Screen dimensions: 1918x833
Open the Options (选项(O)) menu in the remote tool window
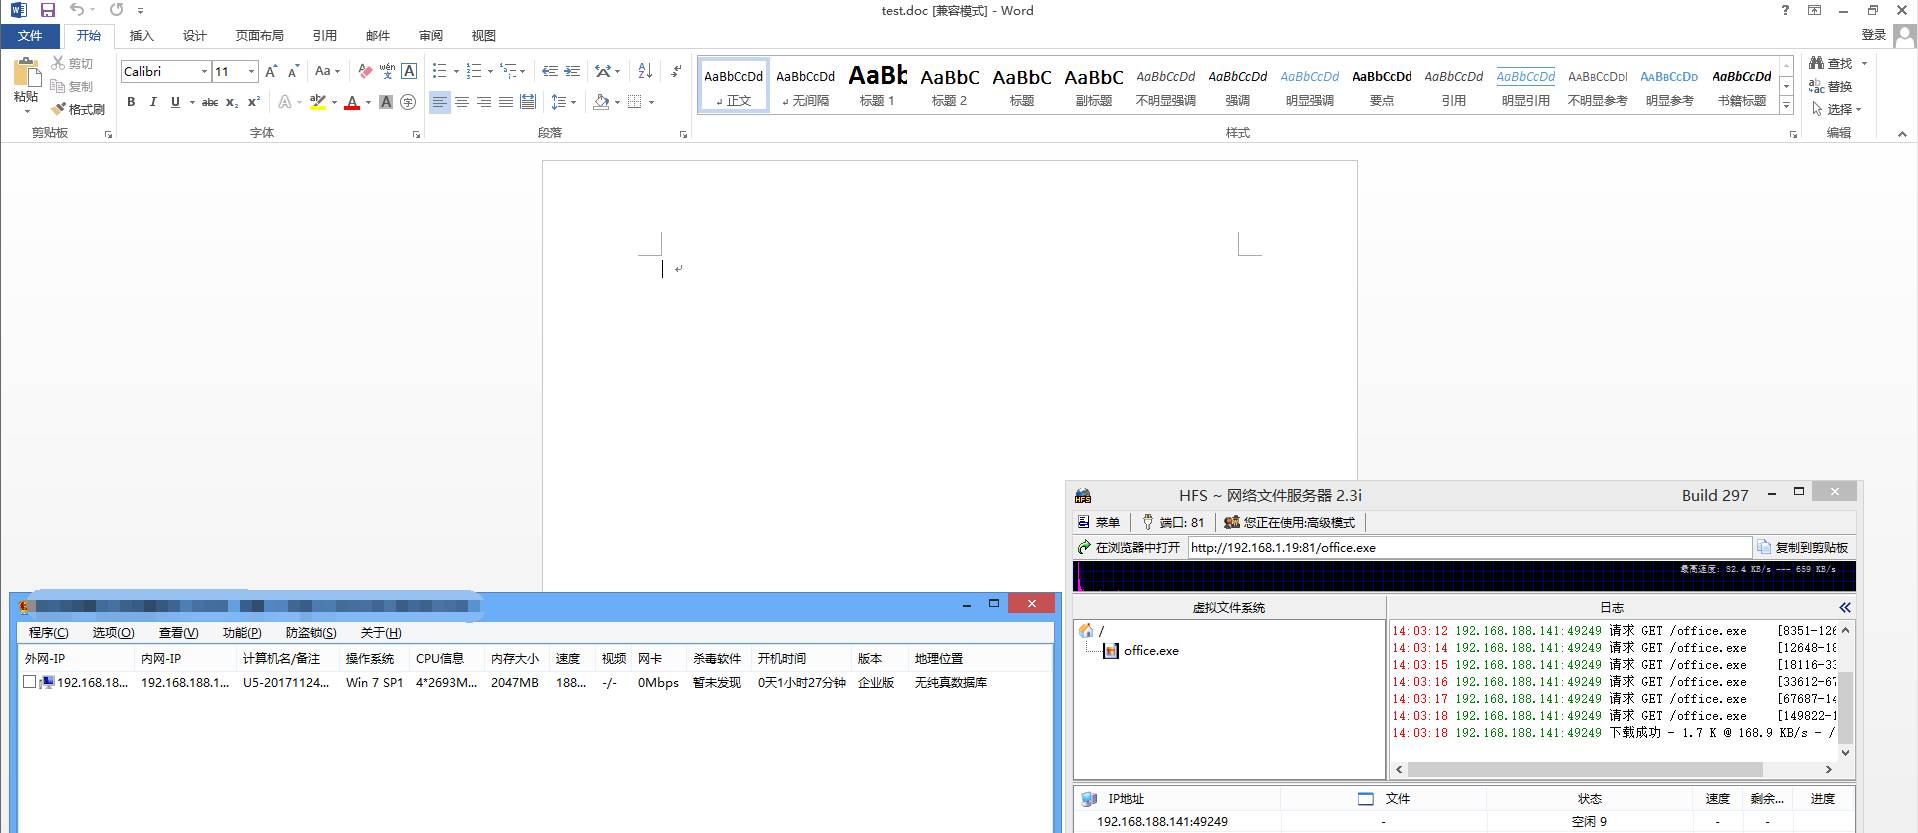click(x=113, y=632)
